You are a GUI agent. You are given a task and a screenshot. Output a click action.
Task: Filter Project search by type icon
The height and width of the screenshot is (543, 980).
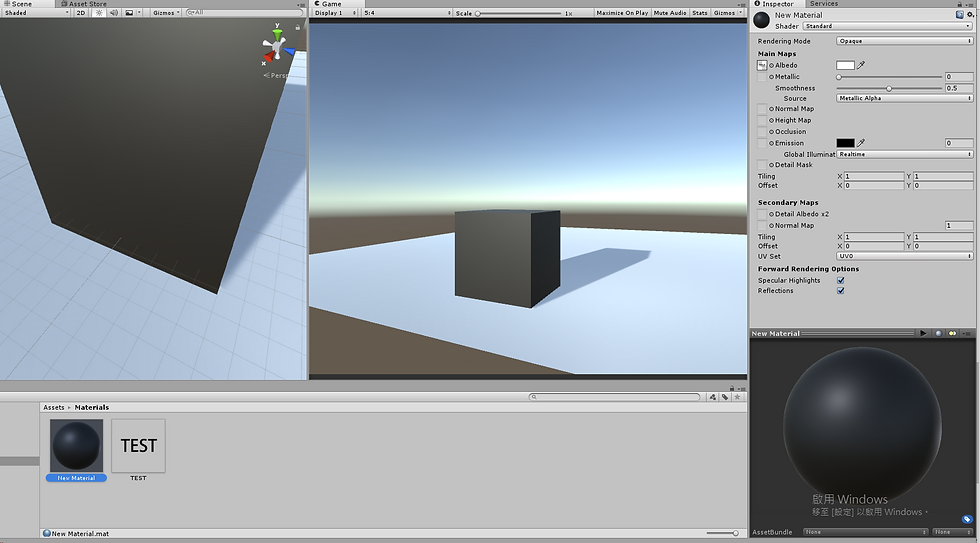[x=712, y=397]
